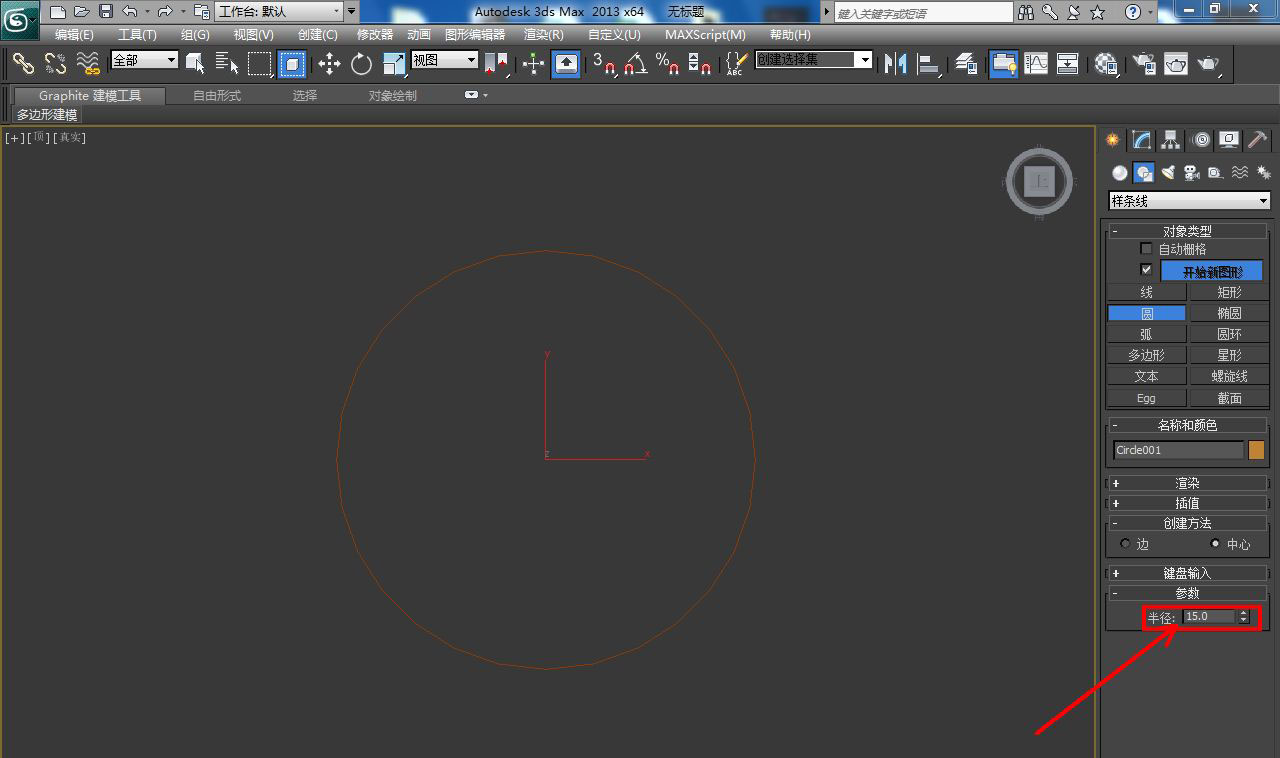Enable the 自动栅格 checkbox
Screen dimensions: 1280x758
[x=1146, y=248]
